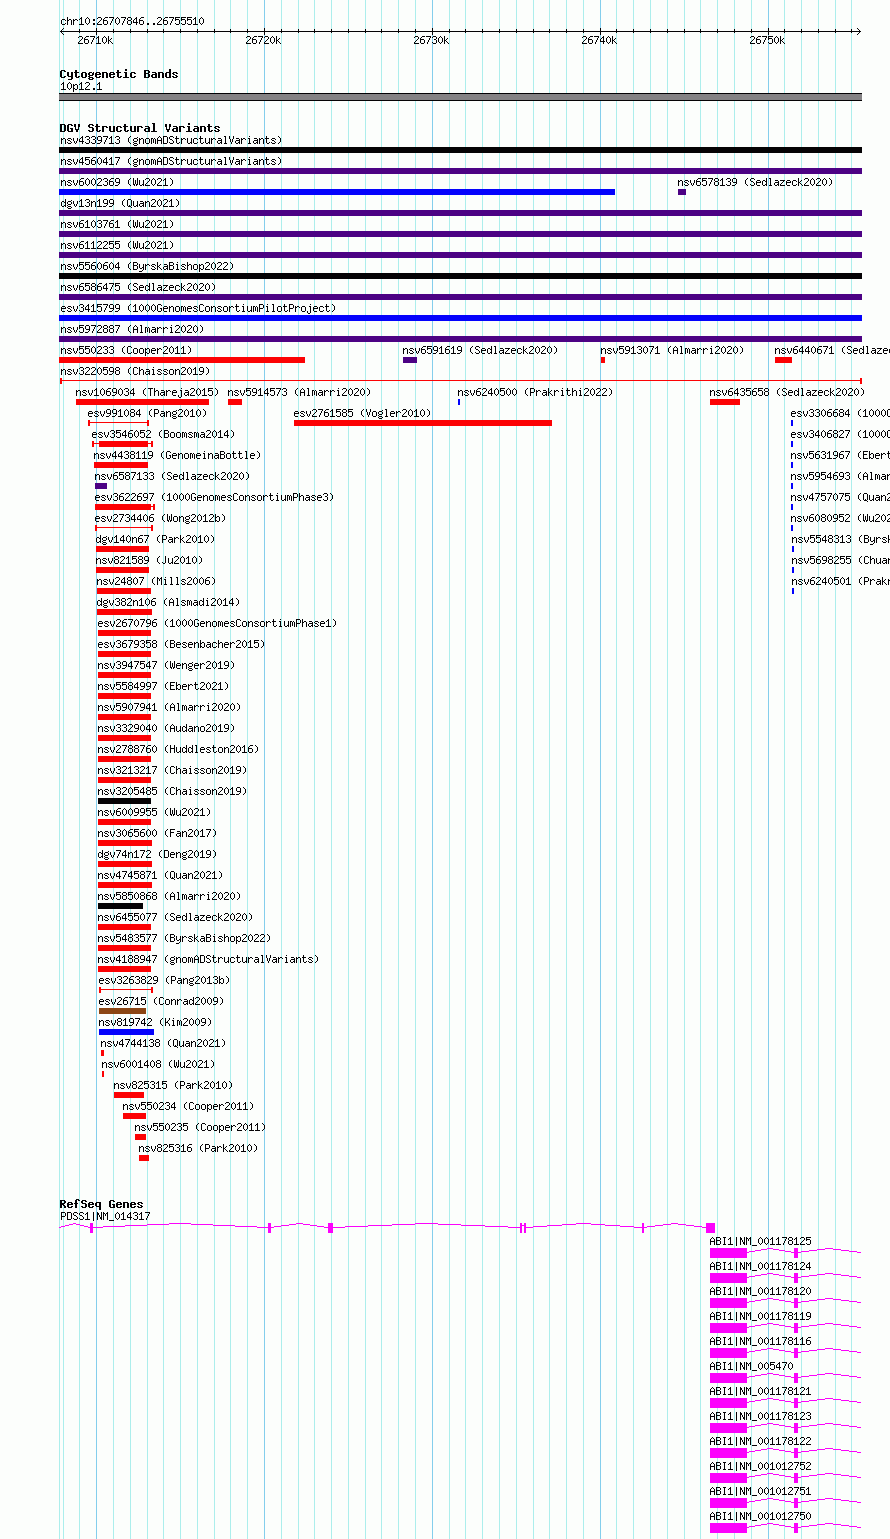Open esv991084 (Pang2010) variant
The image size is (890, 1539).
click(x=147, y=413)
